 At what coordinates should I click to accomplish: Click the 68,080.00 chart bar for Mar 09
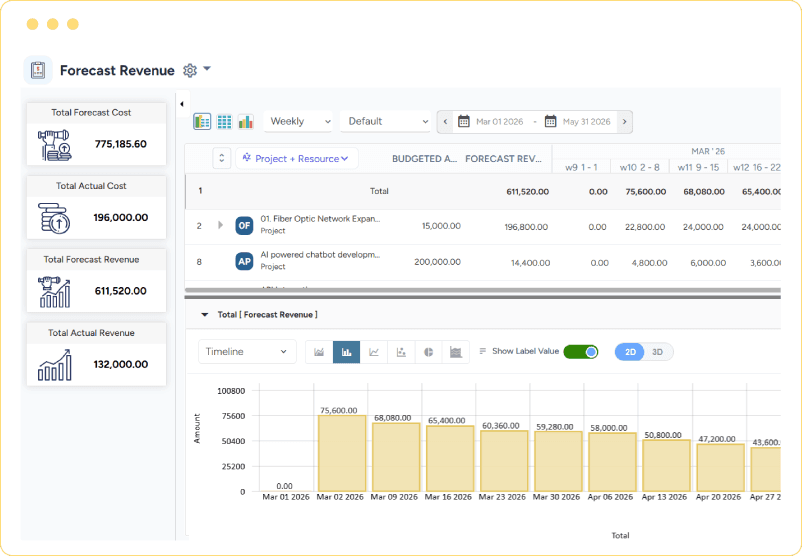[396, 457]
